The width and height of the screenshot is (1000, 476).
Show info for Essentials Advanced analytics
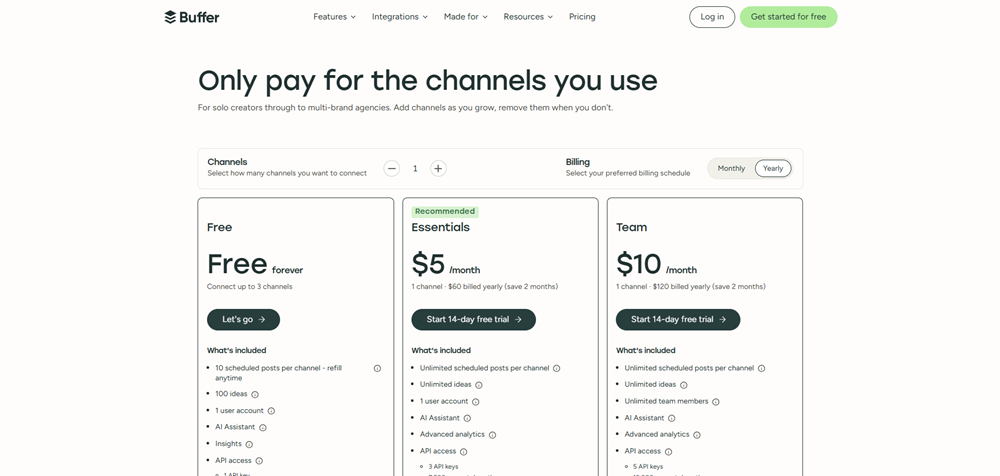[x=492, y=435]
